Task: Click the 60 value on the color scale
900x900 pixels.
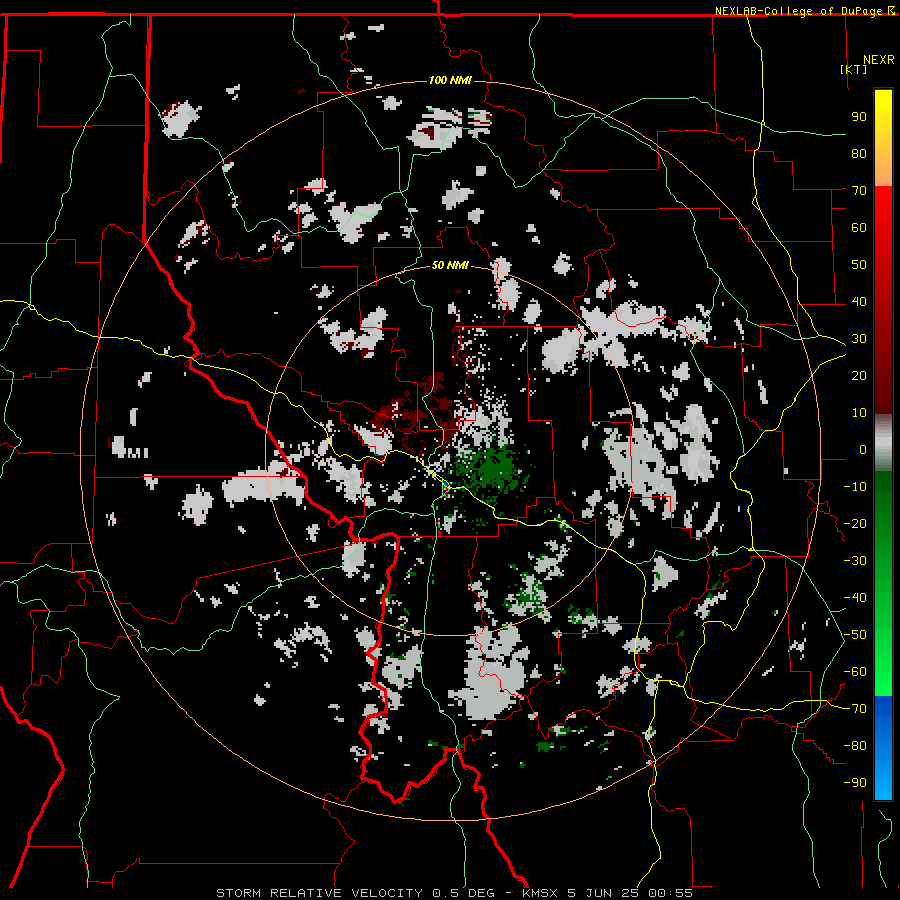Action: click(859, 227)
